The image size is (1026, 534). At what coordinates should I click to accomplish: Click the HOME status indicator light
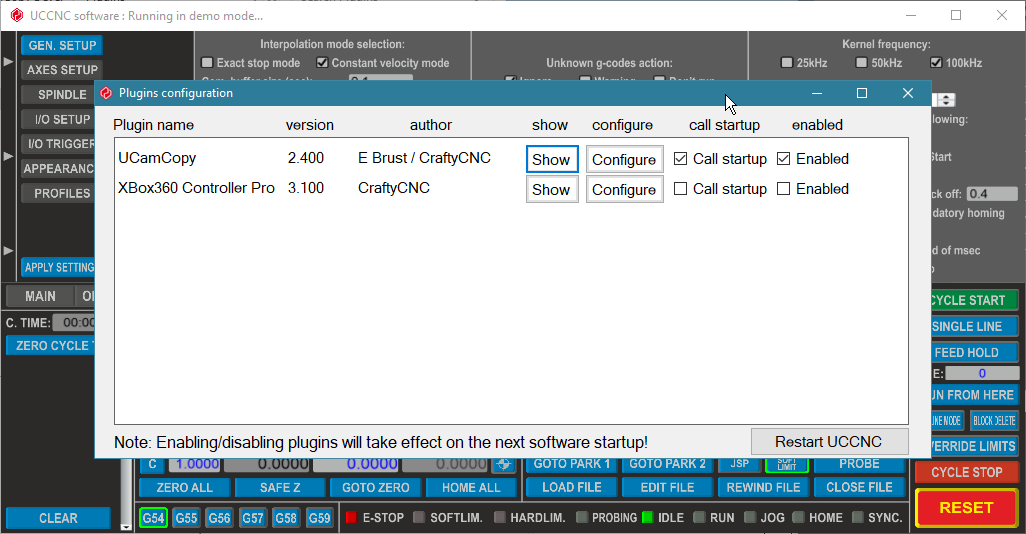coord(798,518)
